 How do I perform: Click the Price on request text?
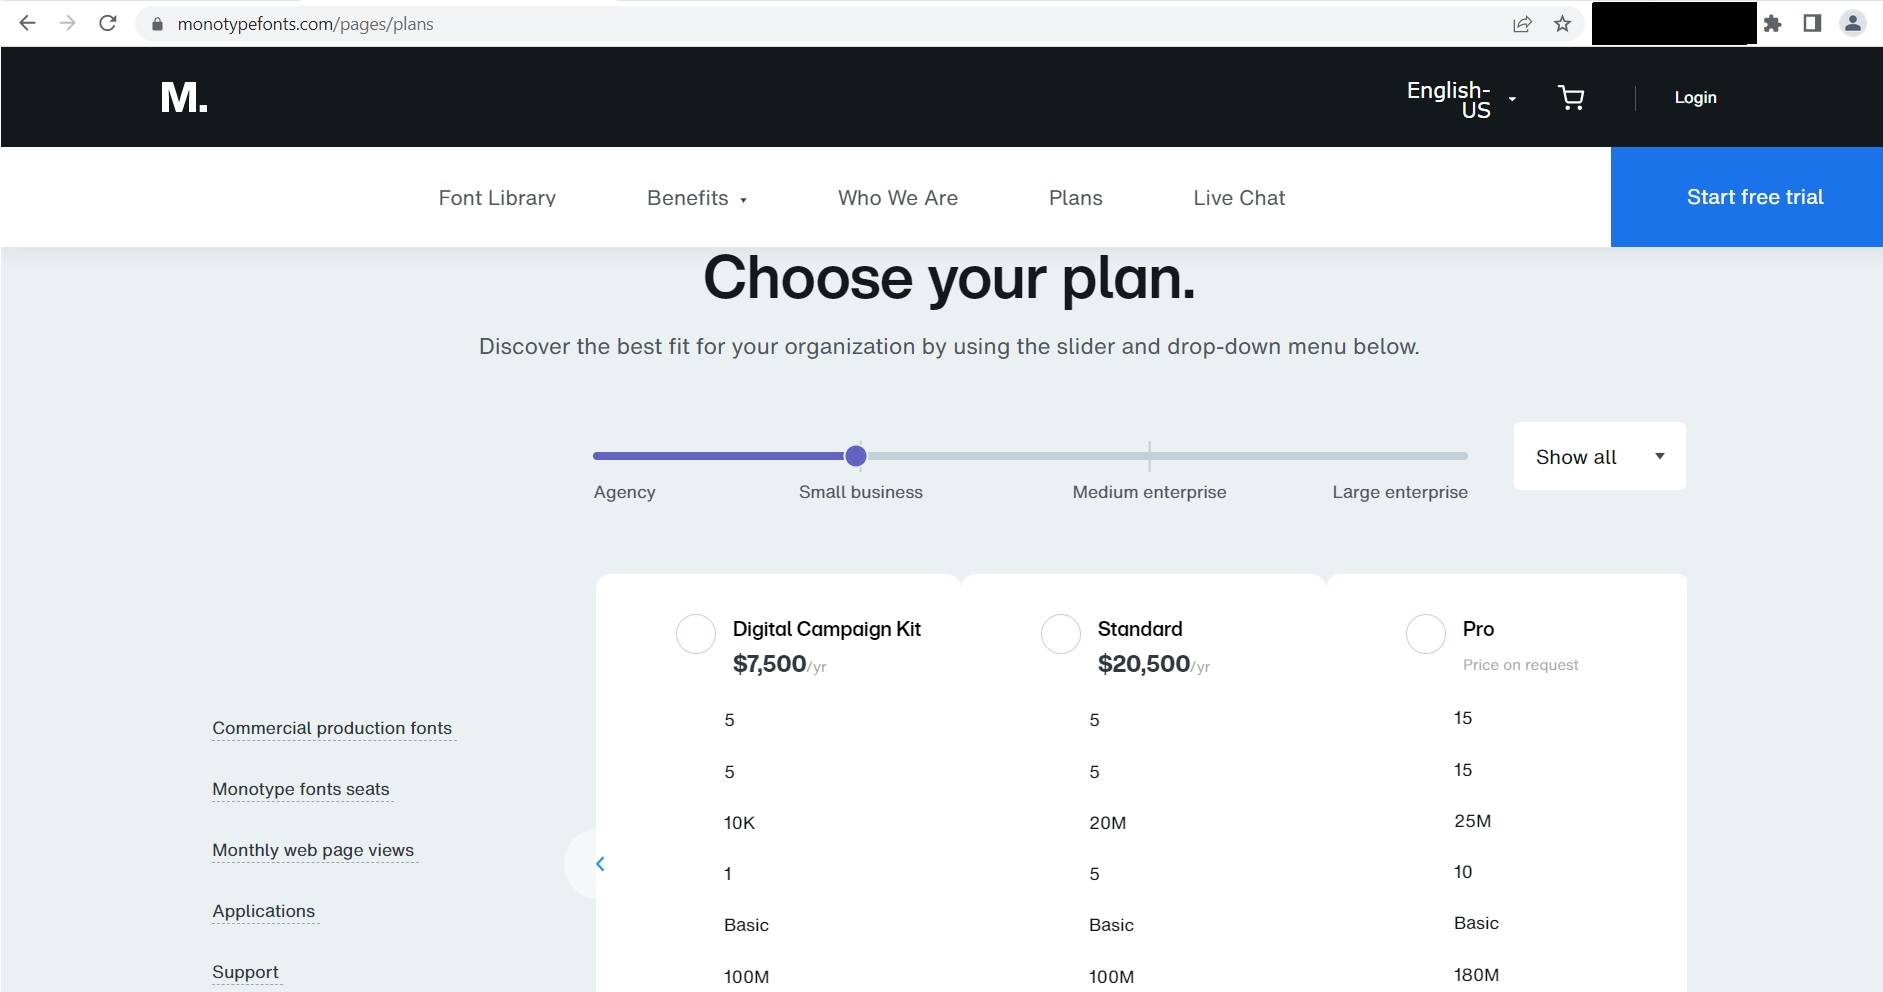point(1521,665)
